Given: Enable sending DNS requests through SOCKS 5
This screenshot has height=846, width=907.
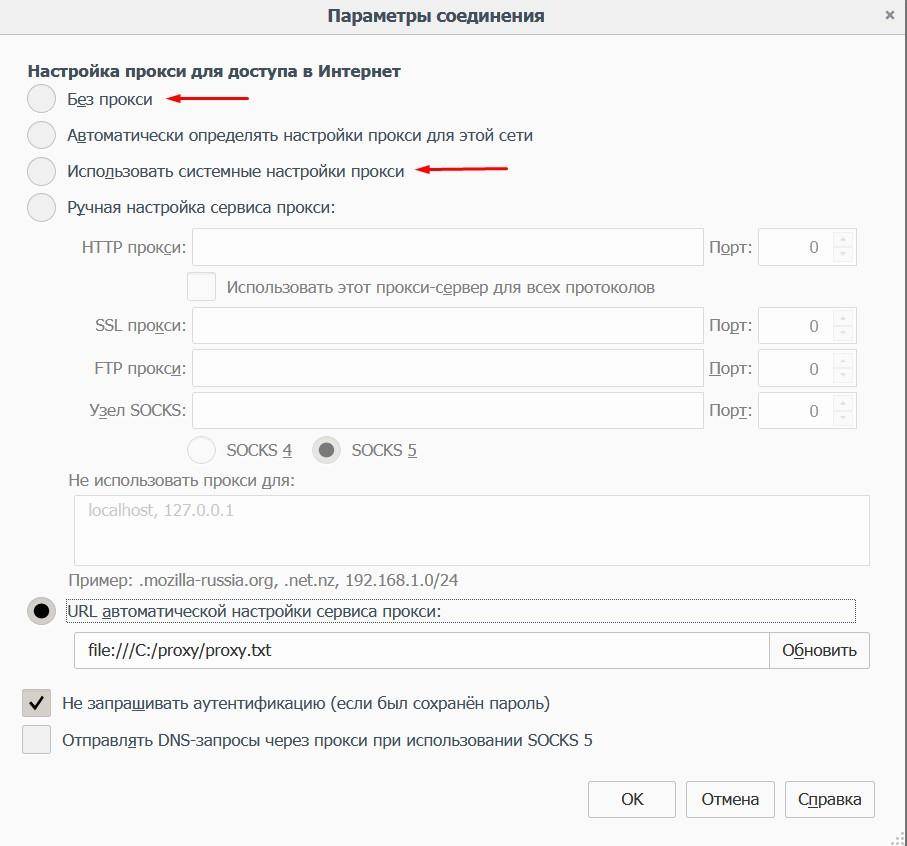Looking at the screenshot, I should click(x=37, y=740).
